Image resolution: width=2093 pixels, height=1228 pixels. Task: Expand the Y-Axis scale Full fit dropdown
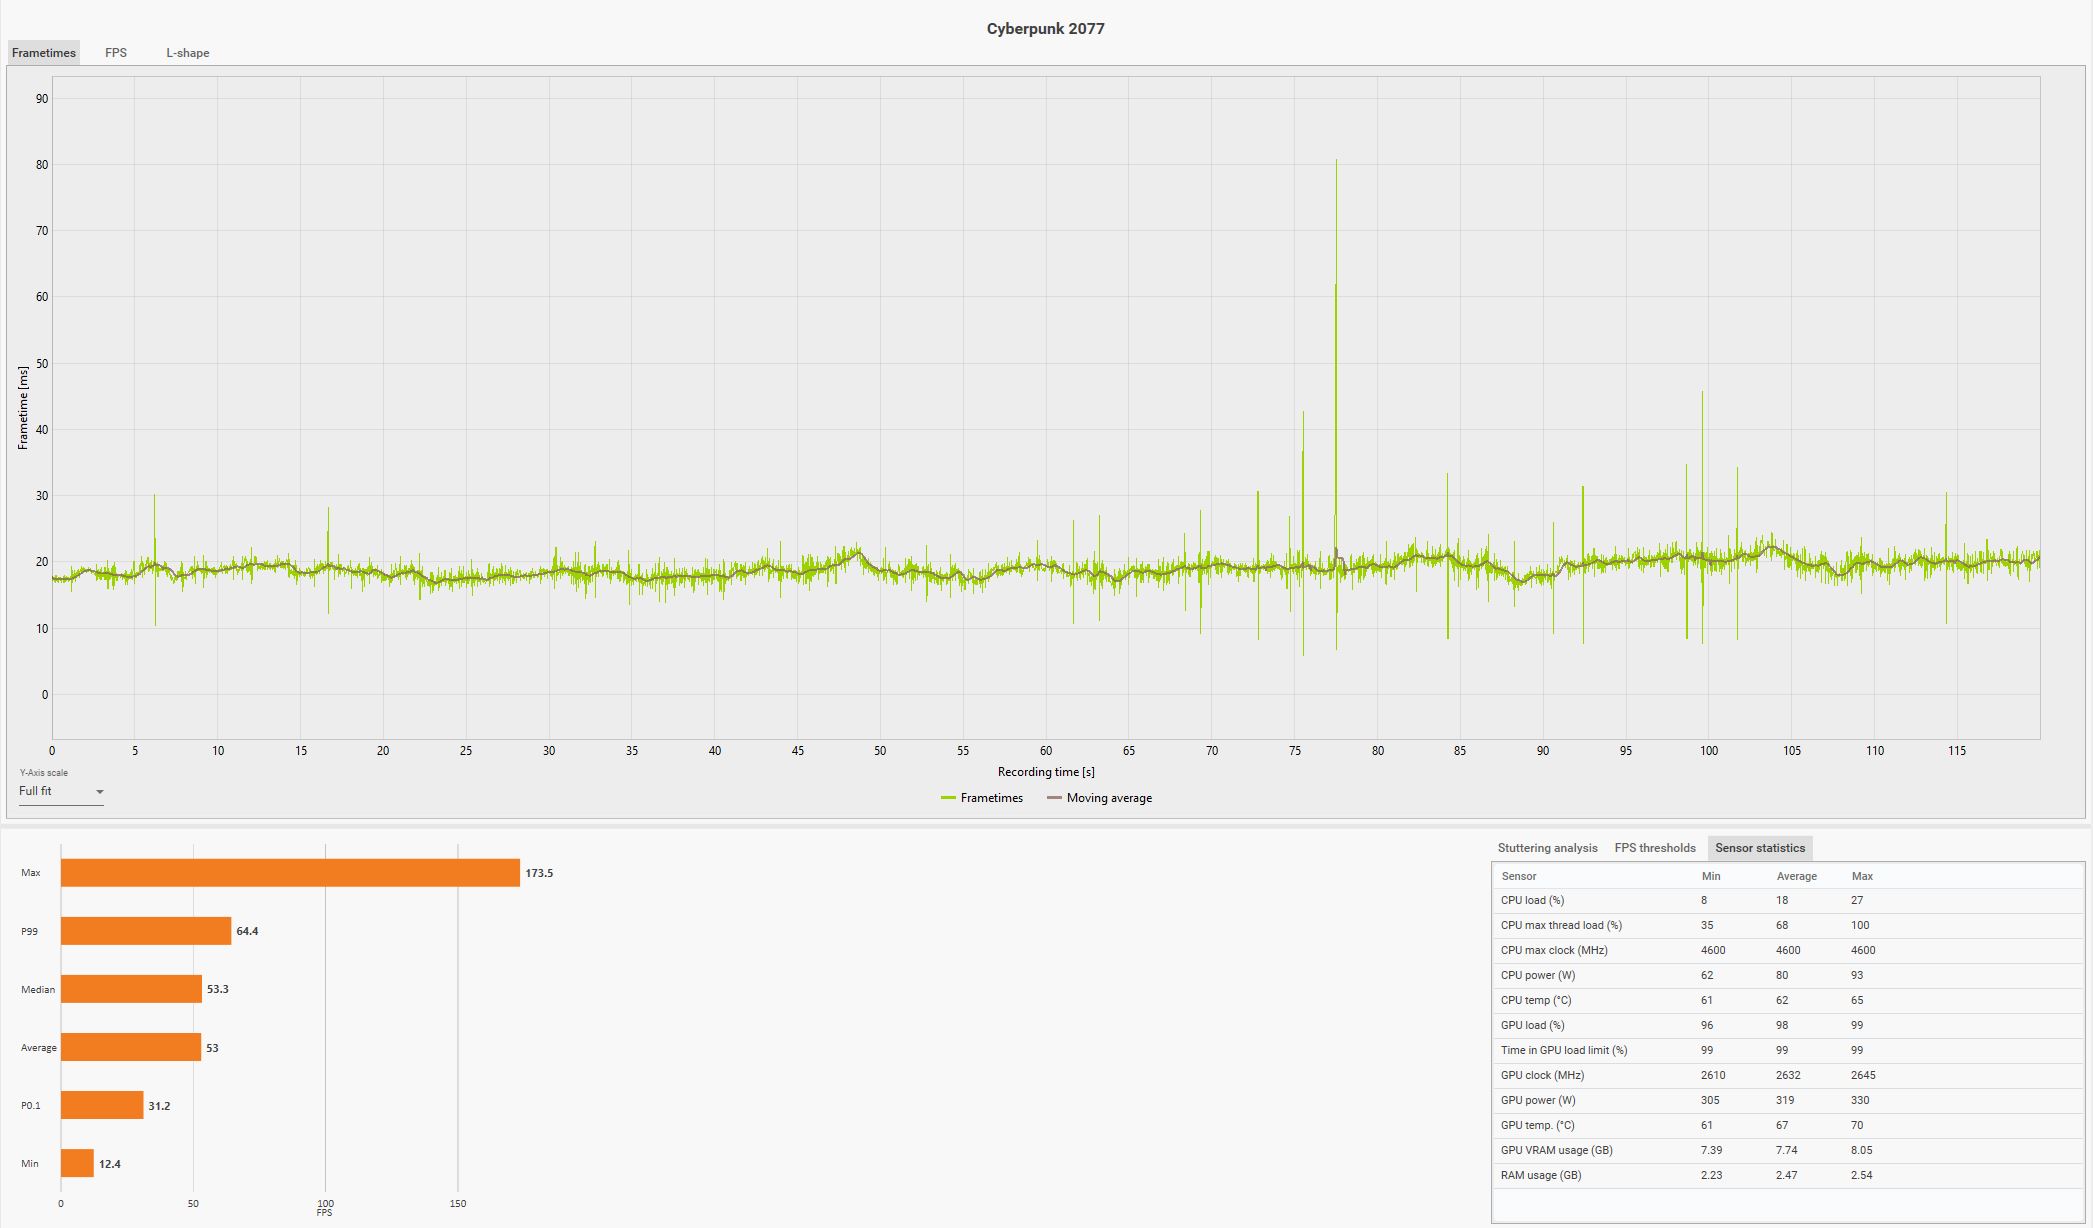pyautogui.click(x=61, y=791)
